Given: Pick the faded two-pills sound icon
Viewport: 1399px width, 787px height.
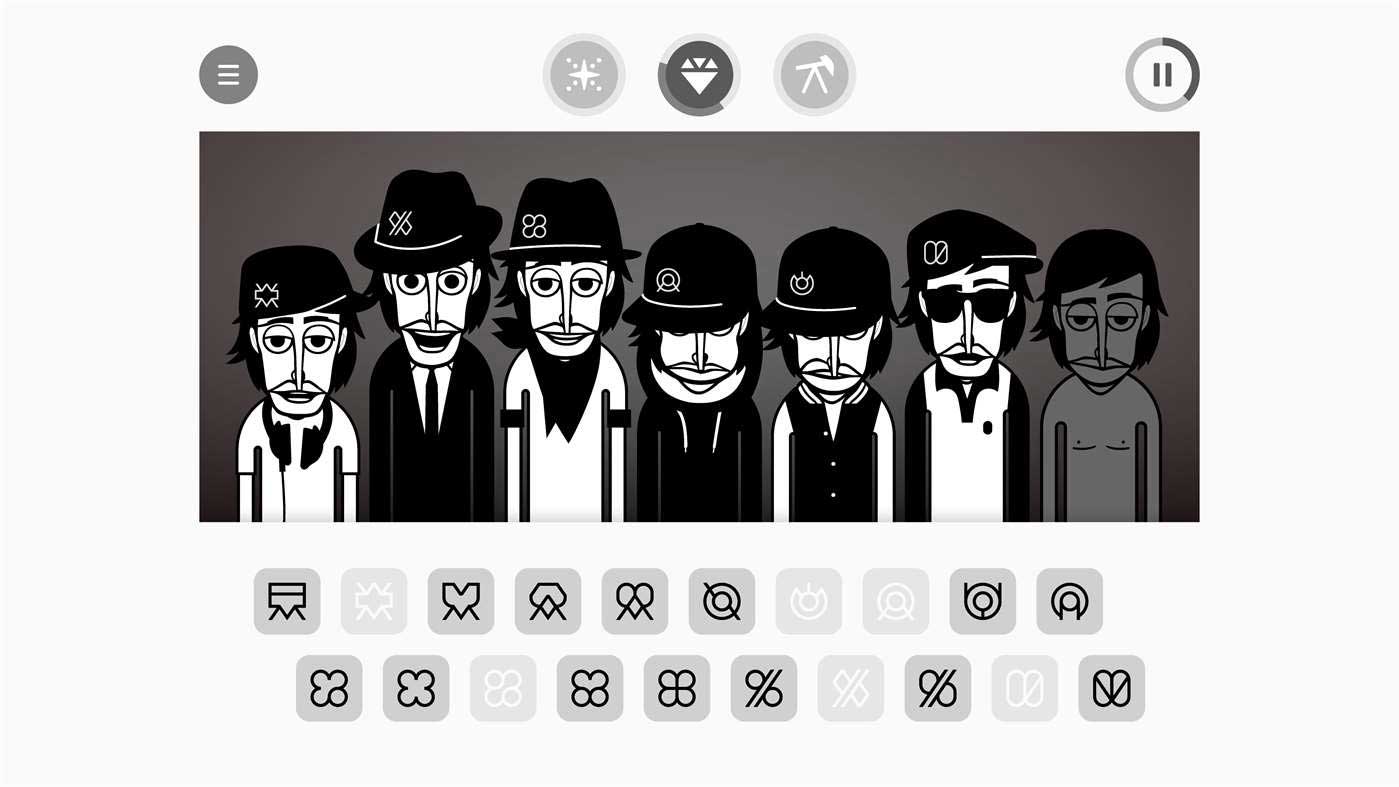Looking at the screenshot, I should (1025, 688).
